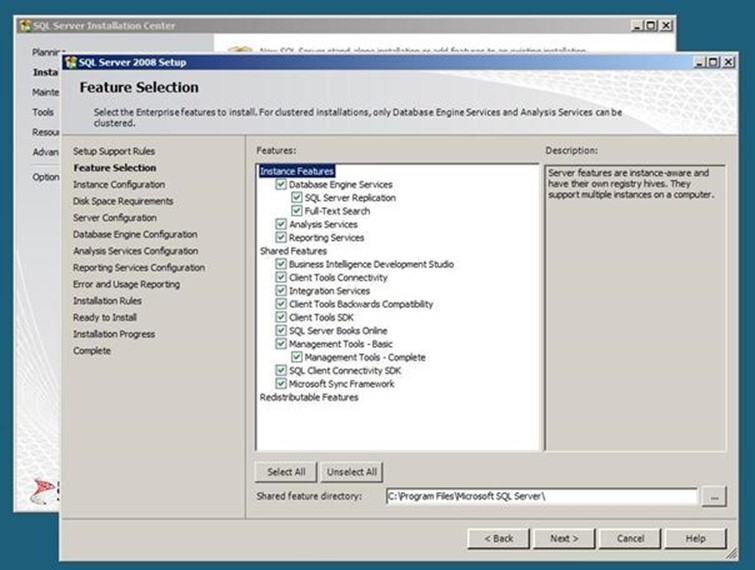Toggle Client Tools Connectivity checkbox
The image size is (755, 570).
[281, 277]
